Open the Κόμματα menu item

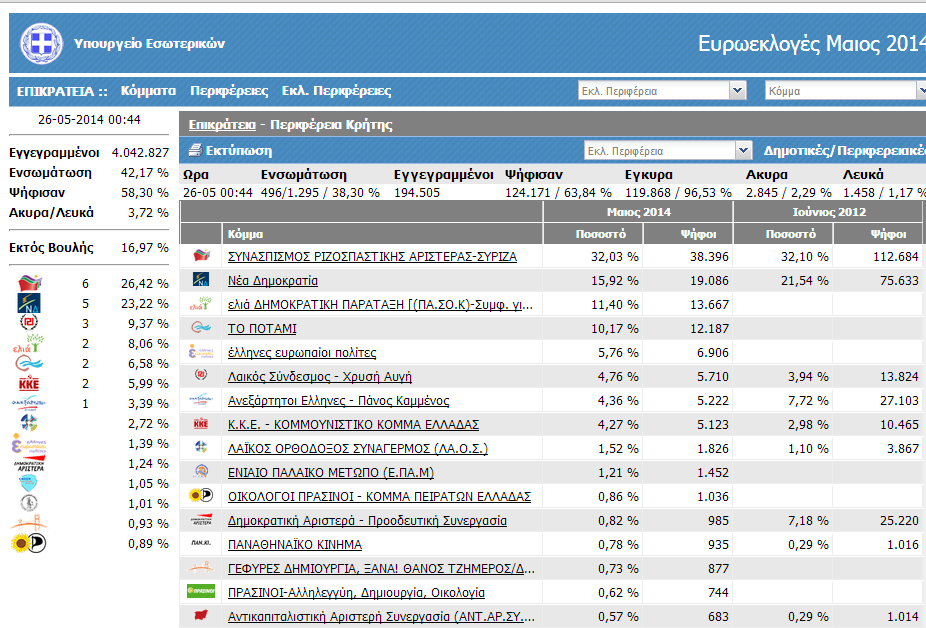tap(148, 91)
